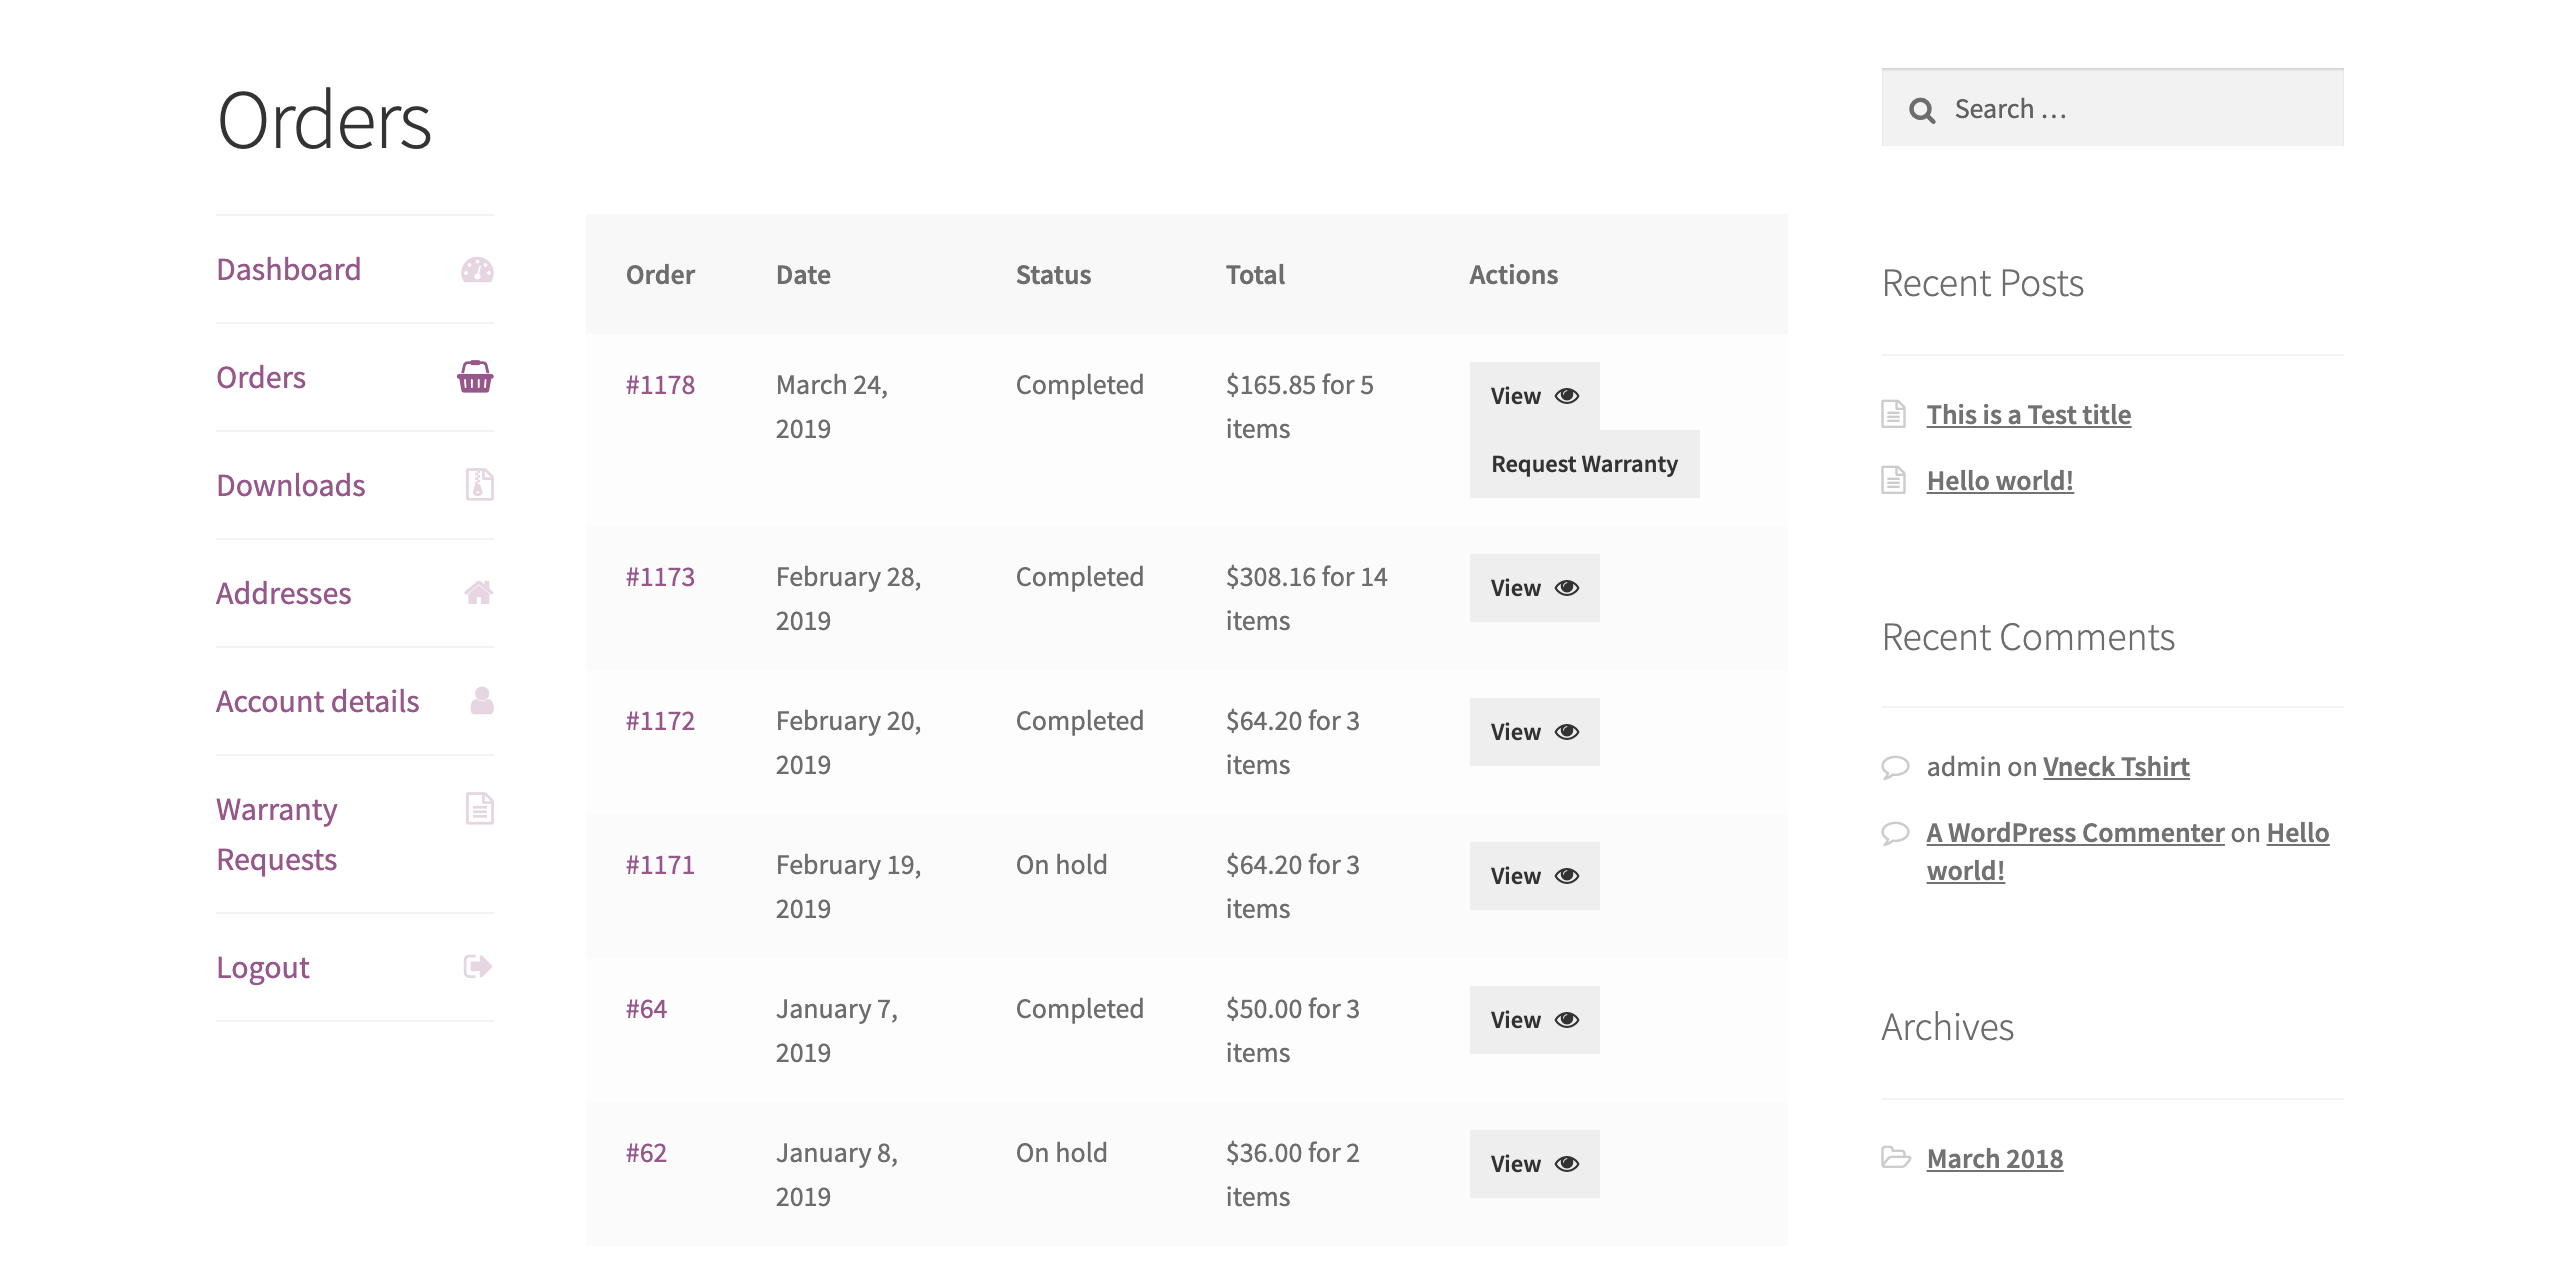This screenshot has height=1266, width=2560.
Task: View order #1171 on hold
Action: pos(1533,876)
